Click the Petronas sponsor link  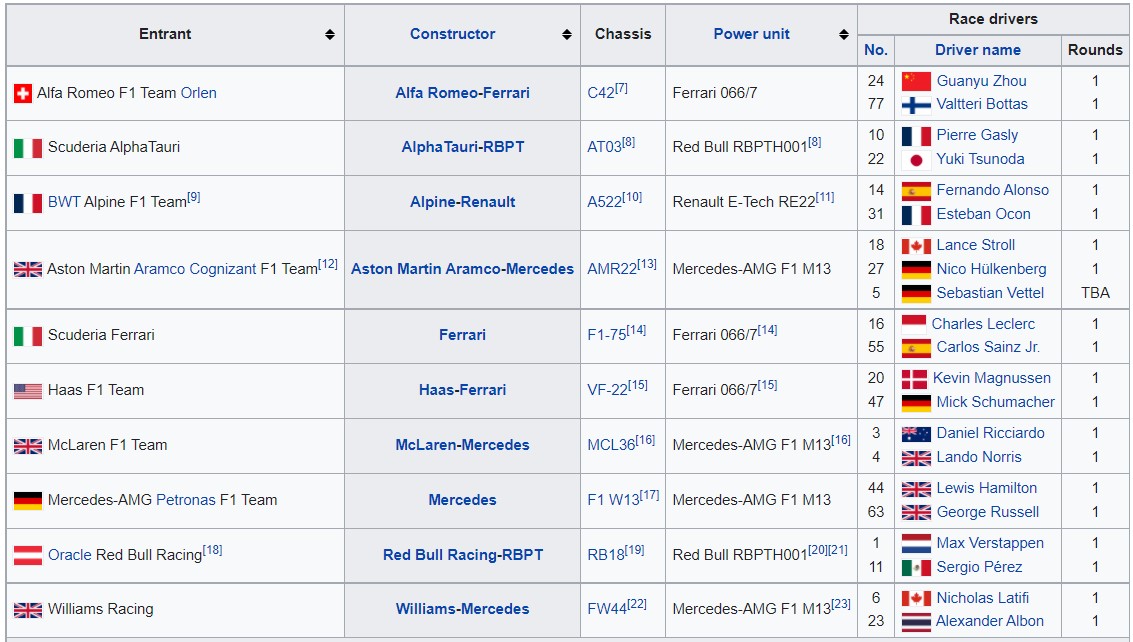pos(186,500)
